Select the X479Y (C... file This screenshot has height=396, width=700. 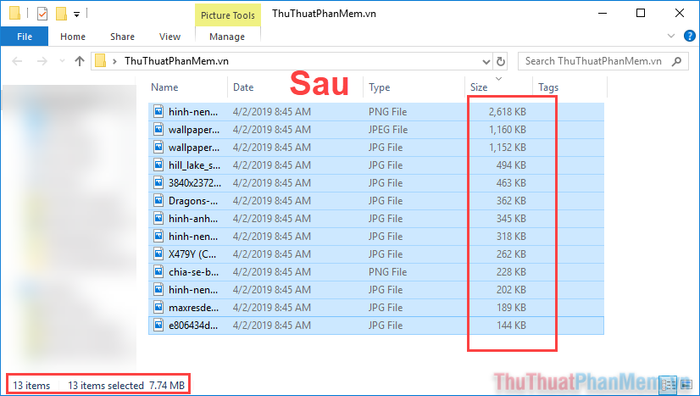(376, 254)
